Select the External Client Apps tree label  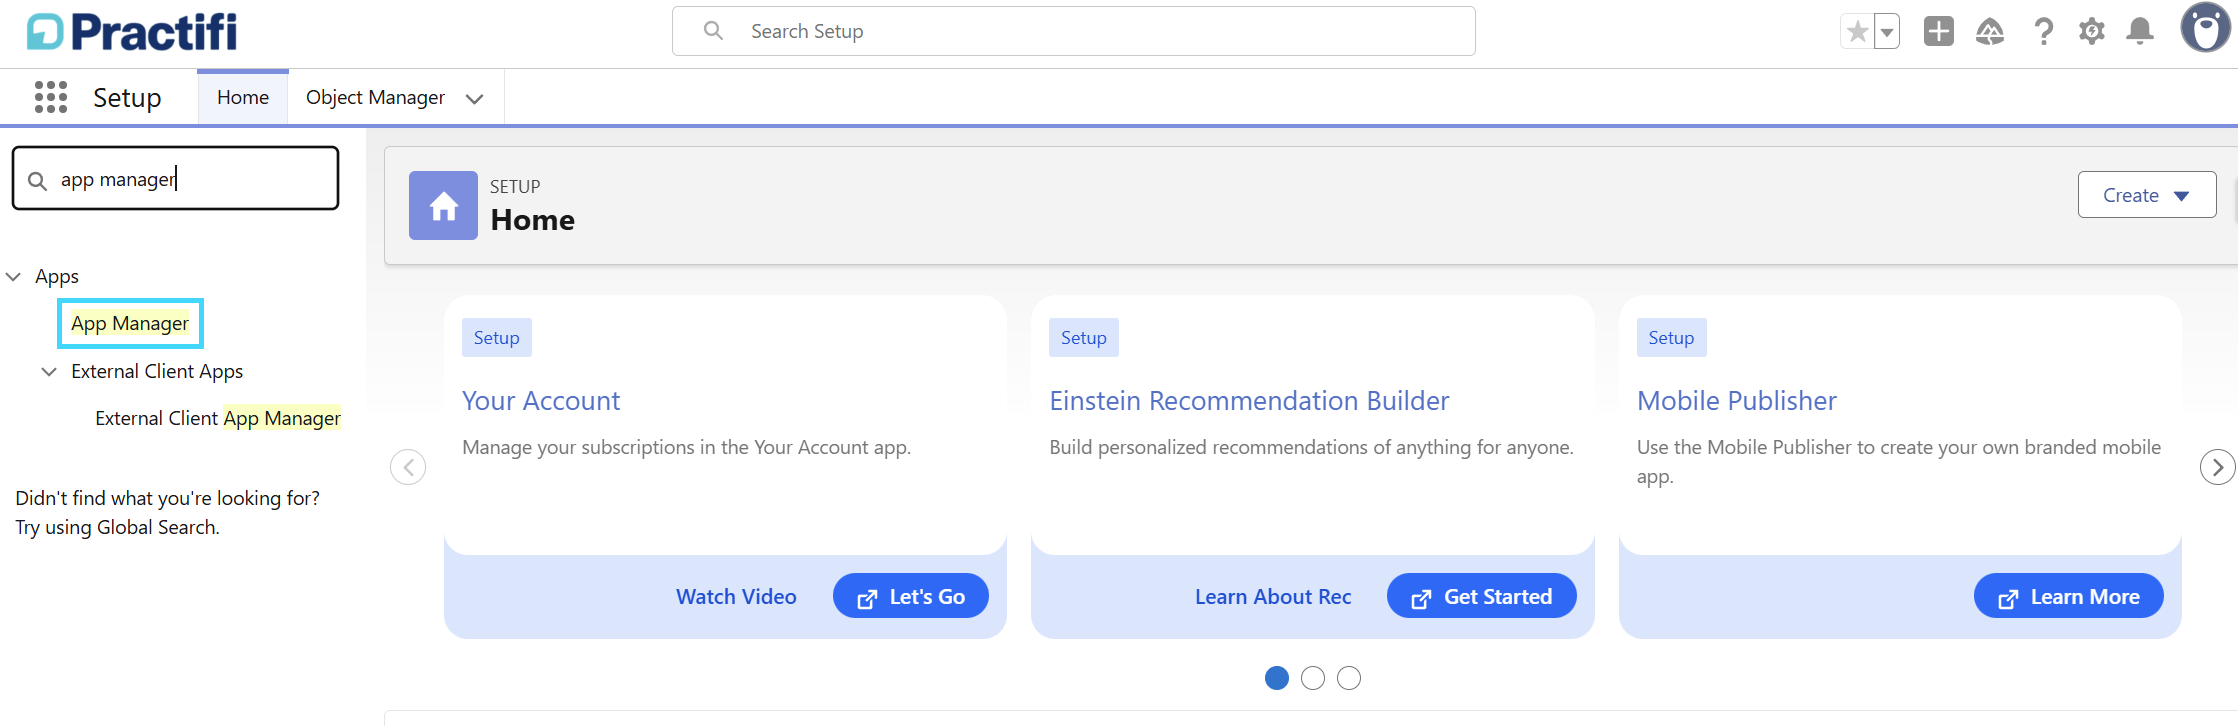(157, 371)
